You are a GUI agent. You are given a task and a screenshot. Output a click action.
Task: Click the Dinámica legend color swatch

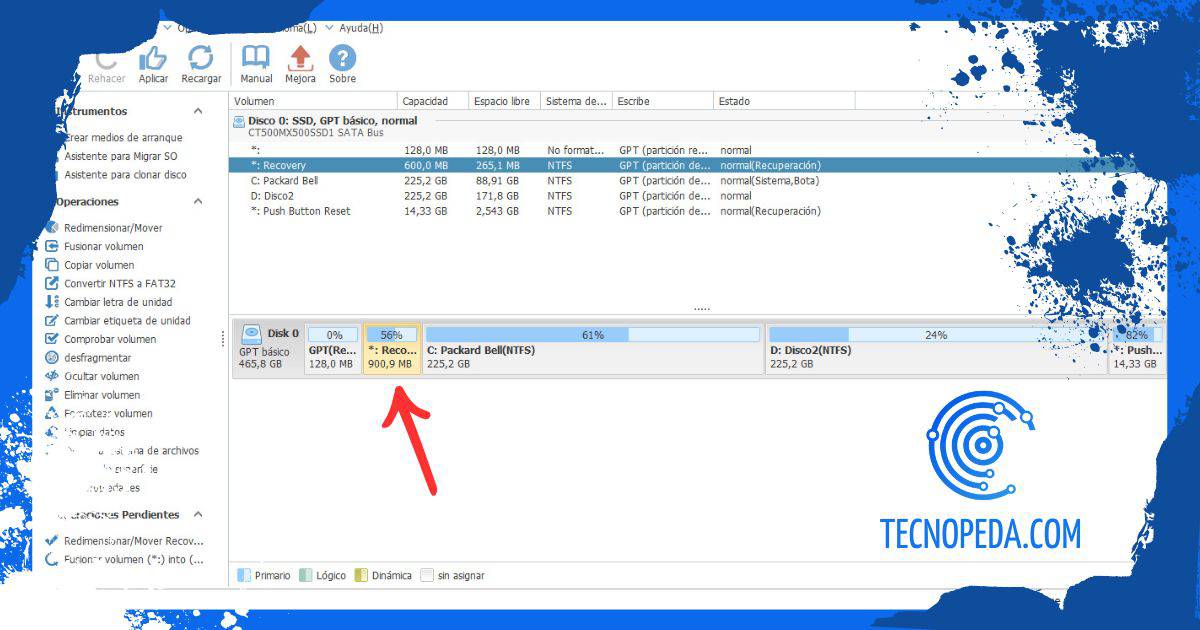coord(361,575)
